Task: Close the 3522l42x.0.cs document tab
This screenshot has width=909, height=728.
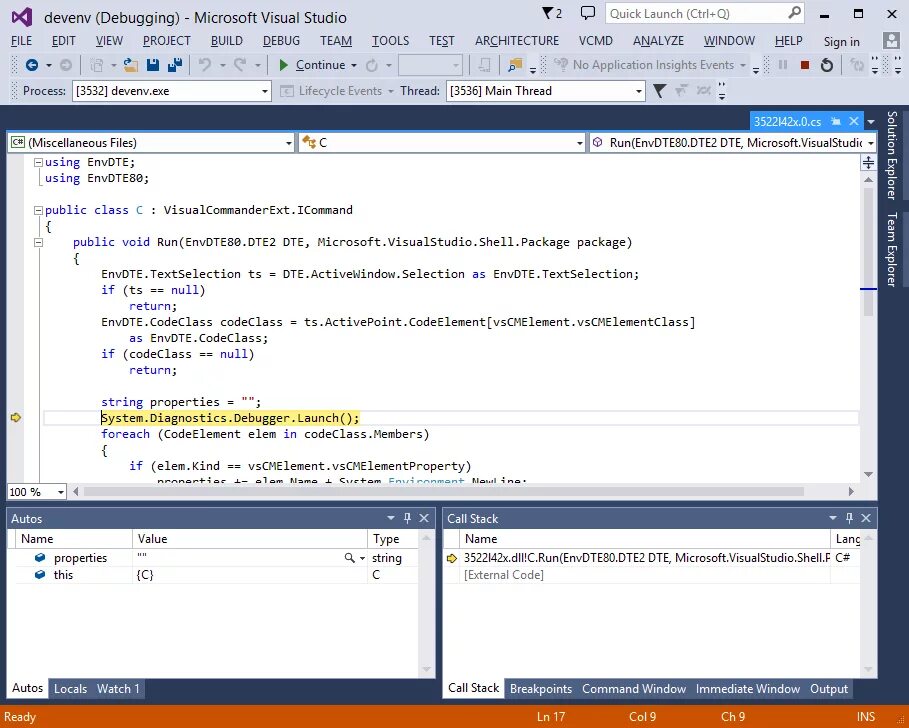Action: [x=854, y=121]
